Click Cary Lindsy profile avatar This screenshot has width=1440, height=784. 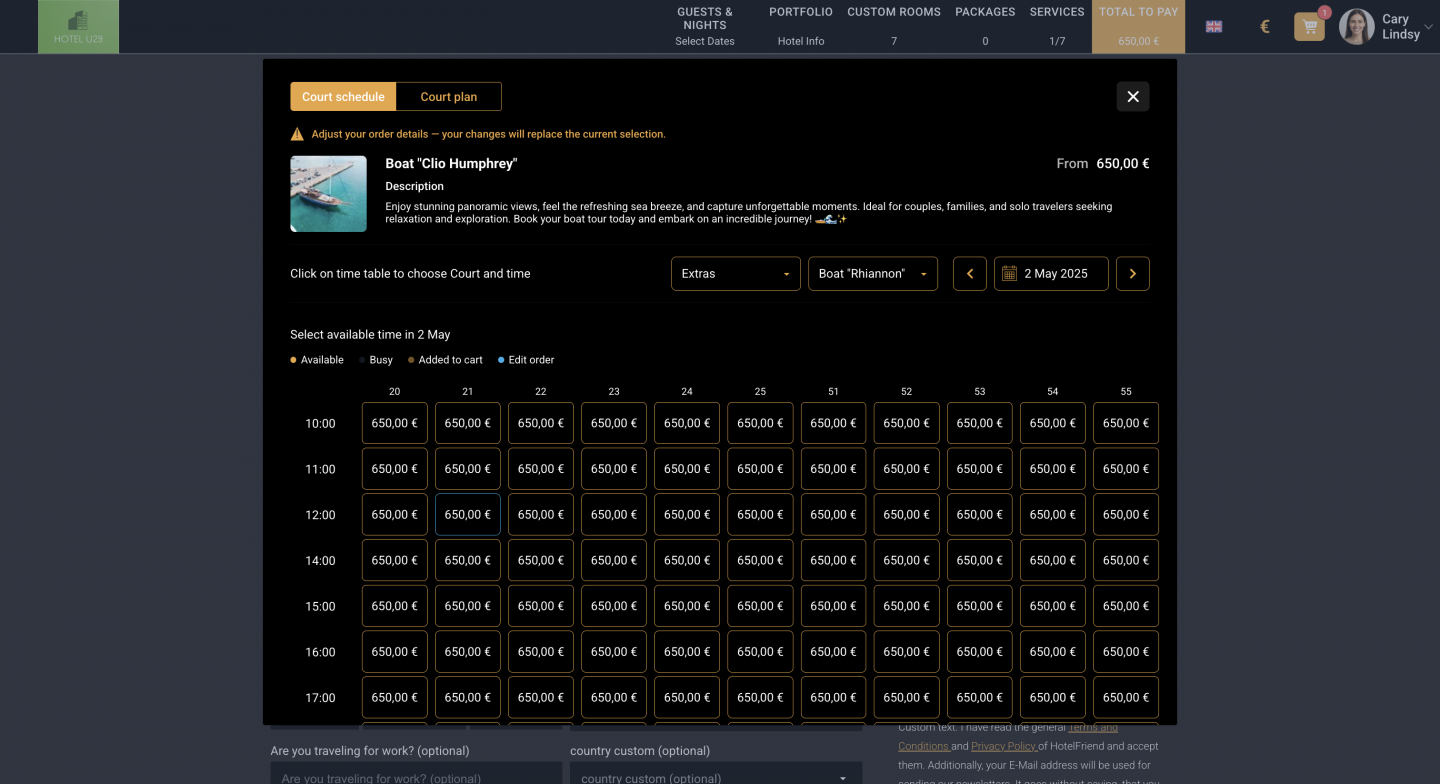click(x=1357, y=27)
